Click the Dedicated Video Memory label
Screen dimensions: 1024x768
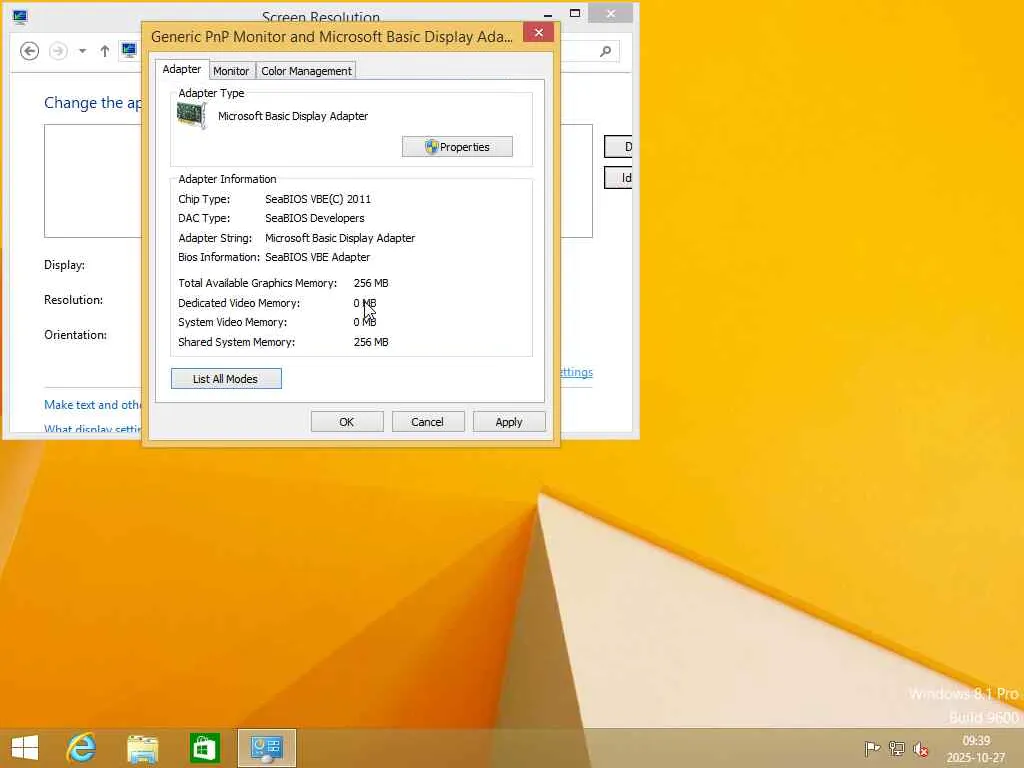(x=239, y=303)
